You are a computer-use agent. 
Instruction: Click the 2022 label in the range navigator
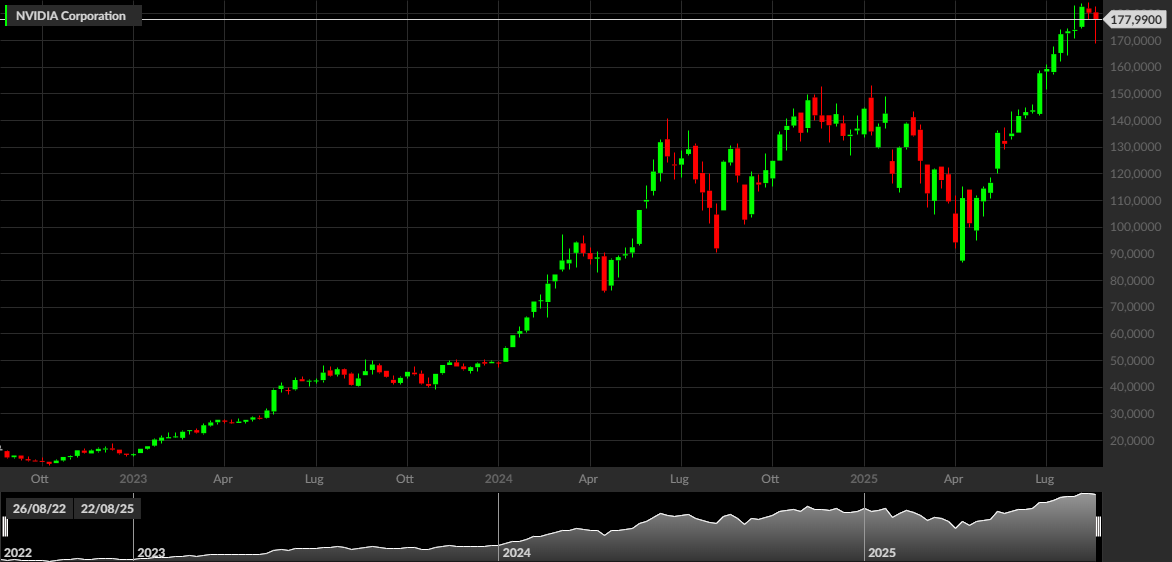tap(19, 553)
